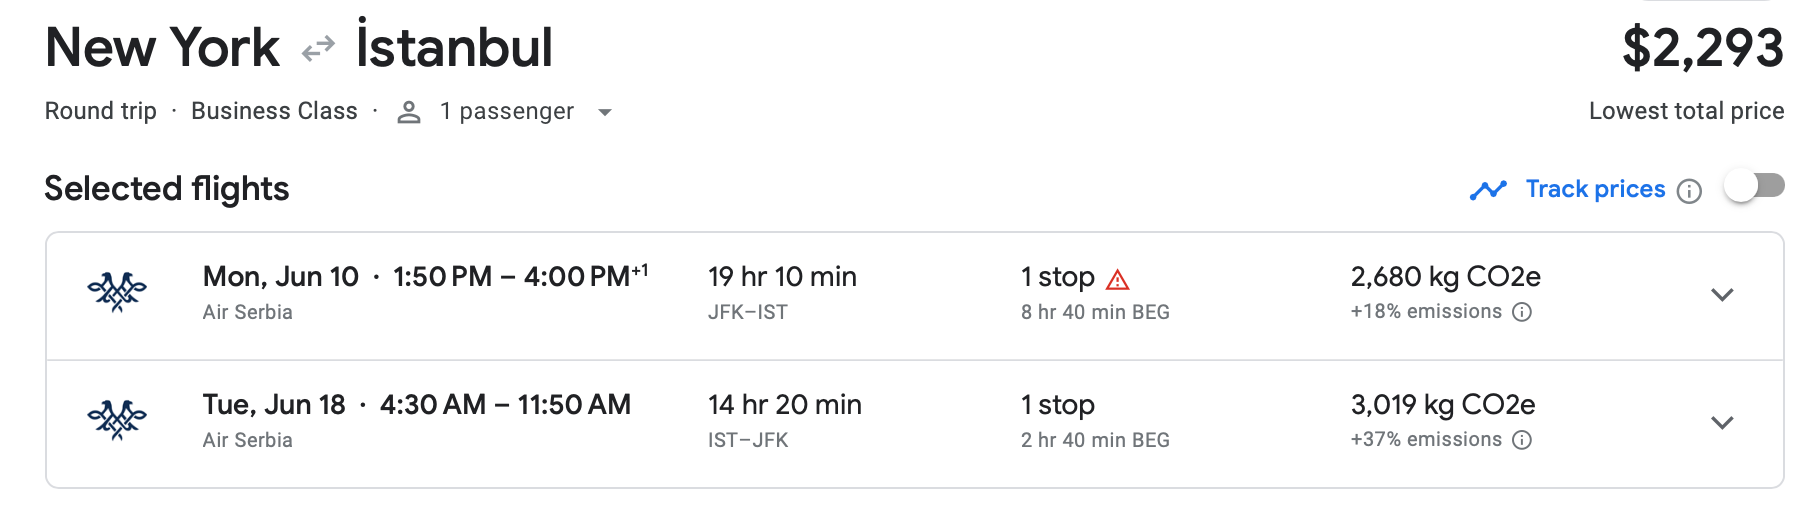The width and height of the screenshot is (1806, 532).
Task: Open info icon next to Track prices
Action: coord(1689,191)
